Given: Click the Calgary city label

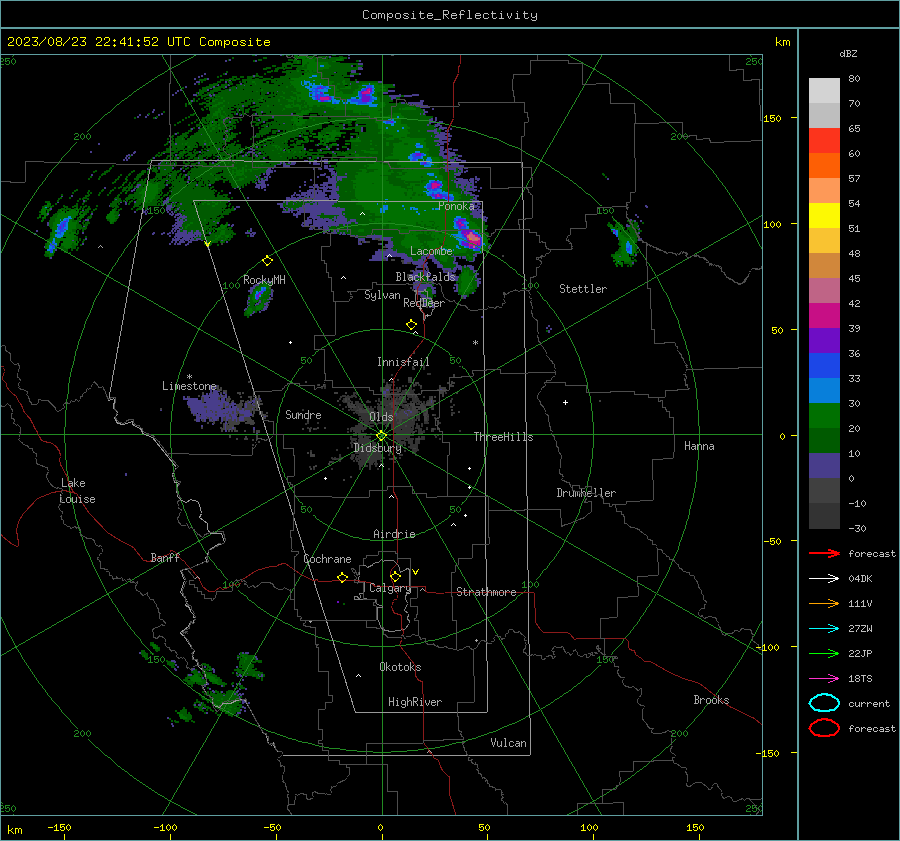Looking at the screenshot, I should coord(390,588).
